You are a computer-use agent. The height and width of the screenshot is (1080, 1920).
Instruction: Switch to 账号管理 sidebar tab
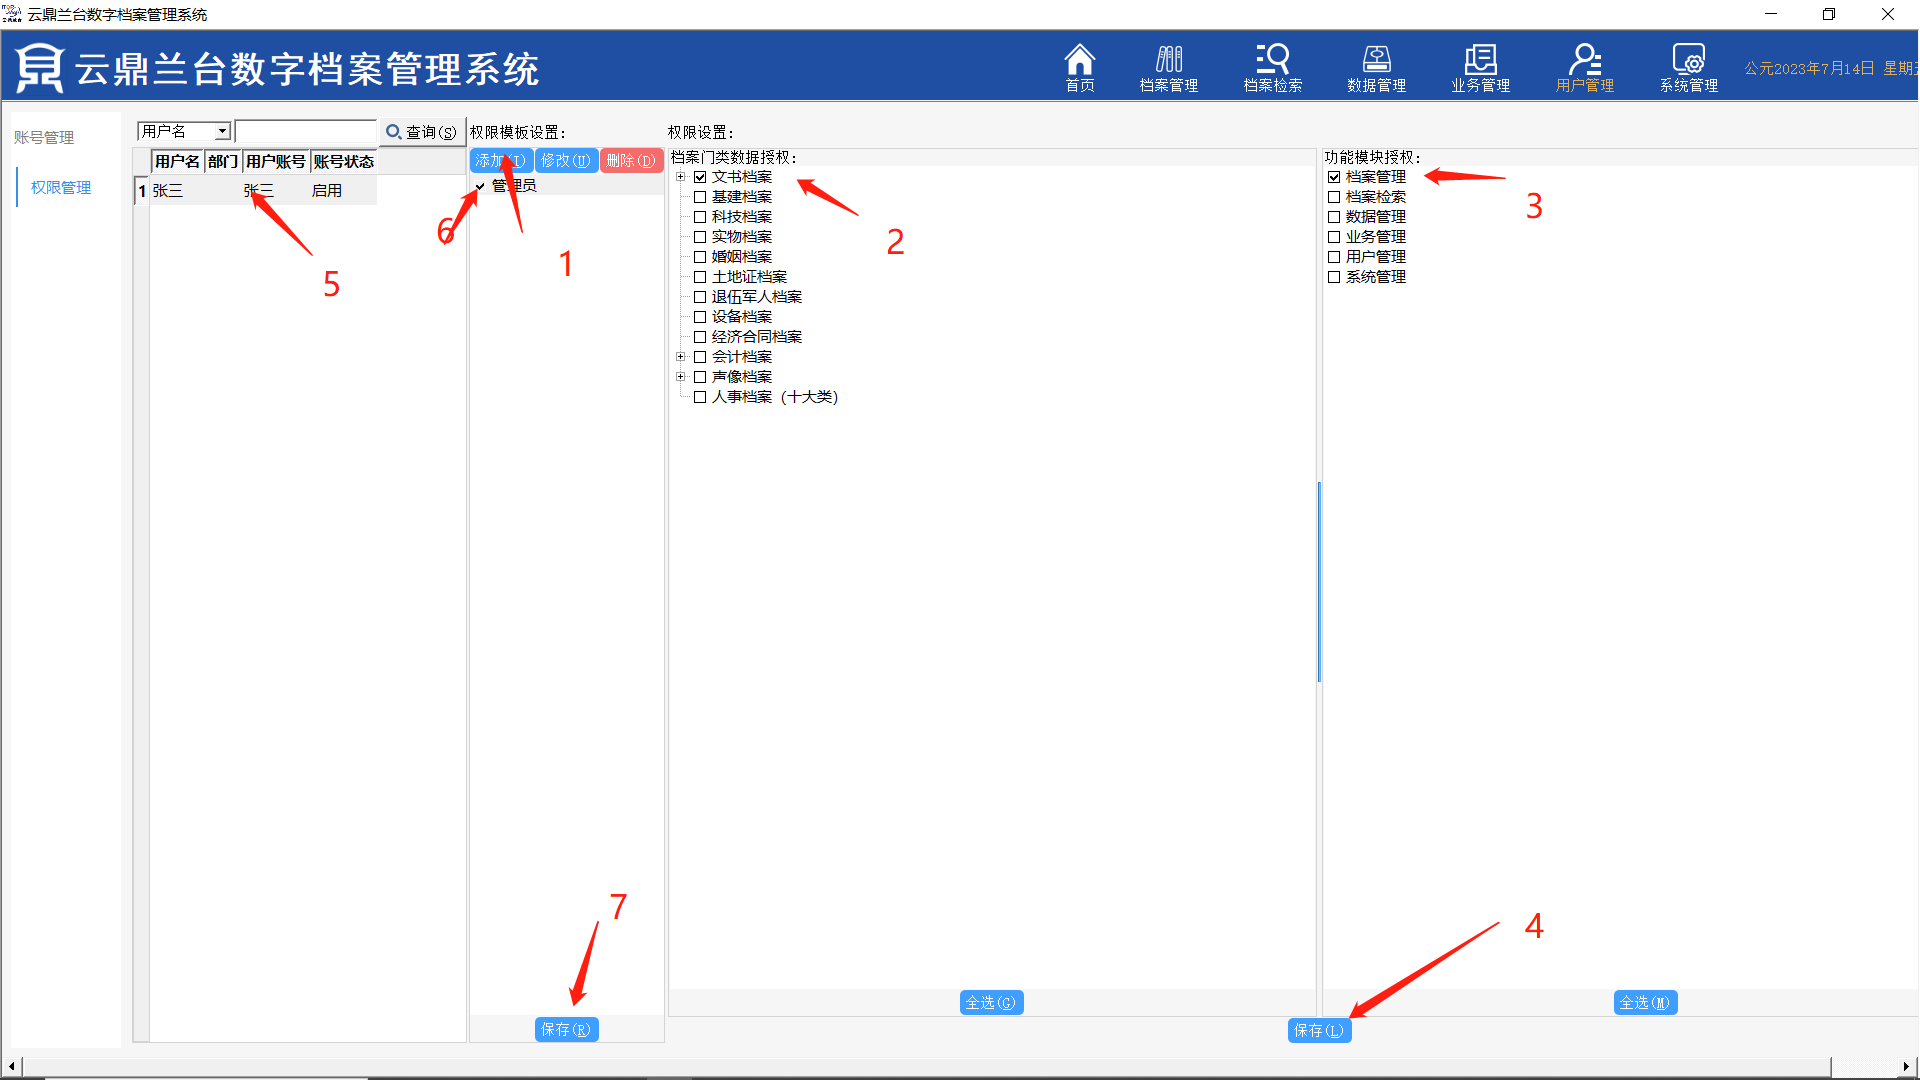(44, 137)
